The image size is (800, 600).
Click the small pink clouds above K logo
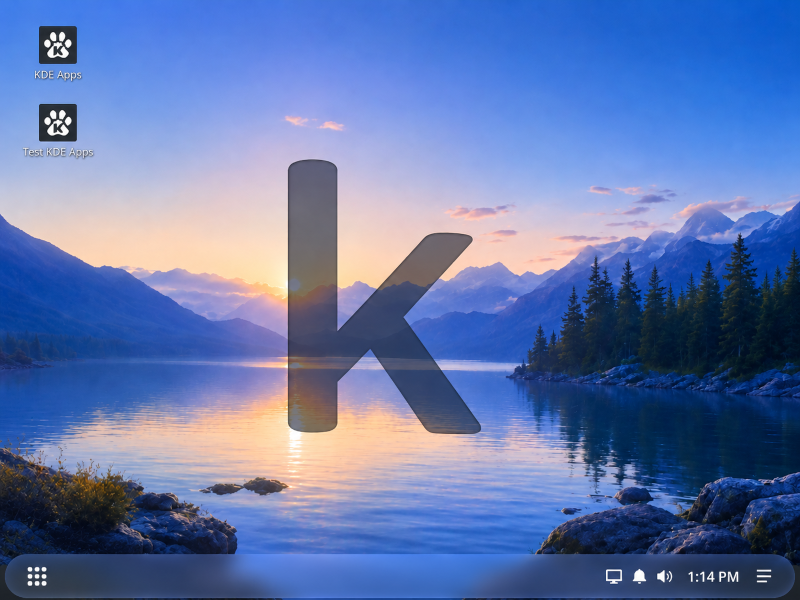(314, 122)
